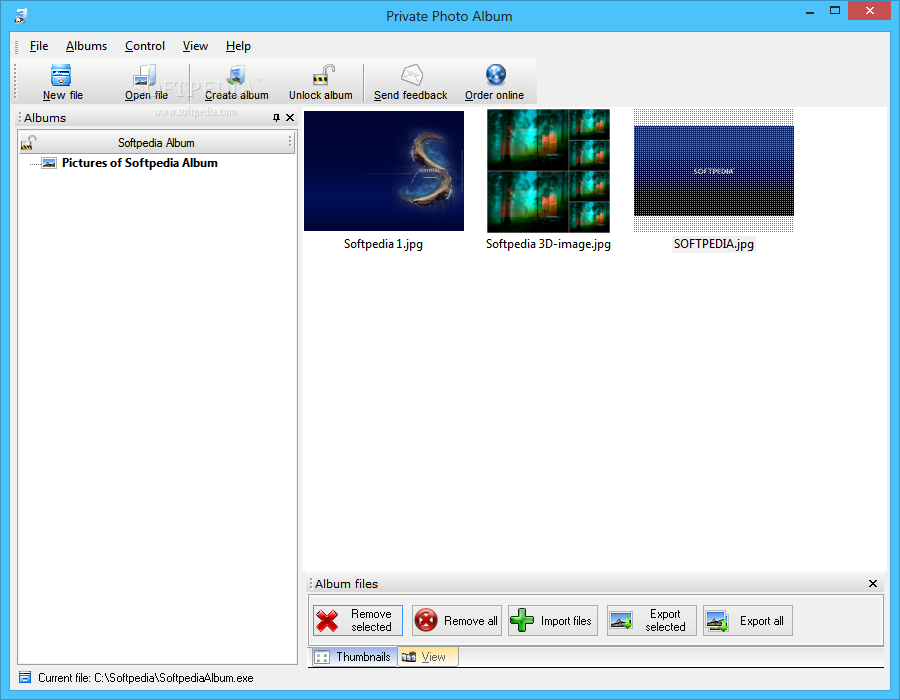Close the Albums panel

tap(290, 118)
